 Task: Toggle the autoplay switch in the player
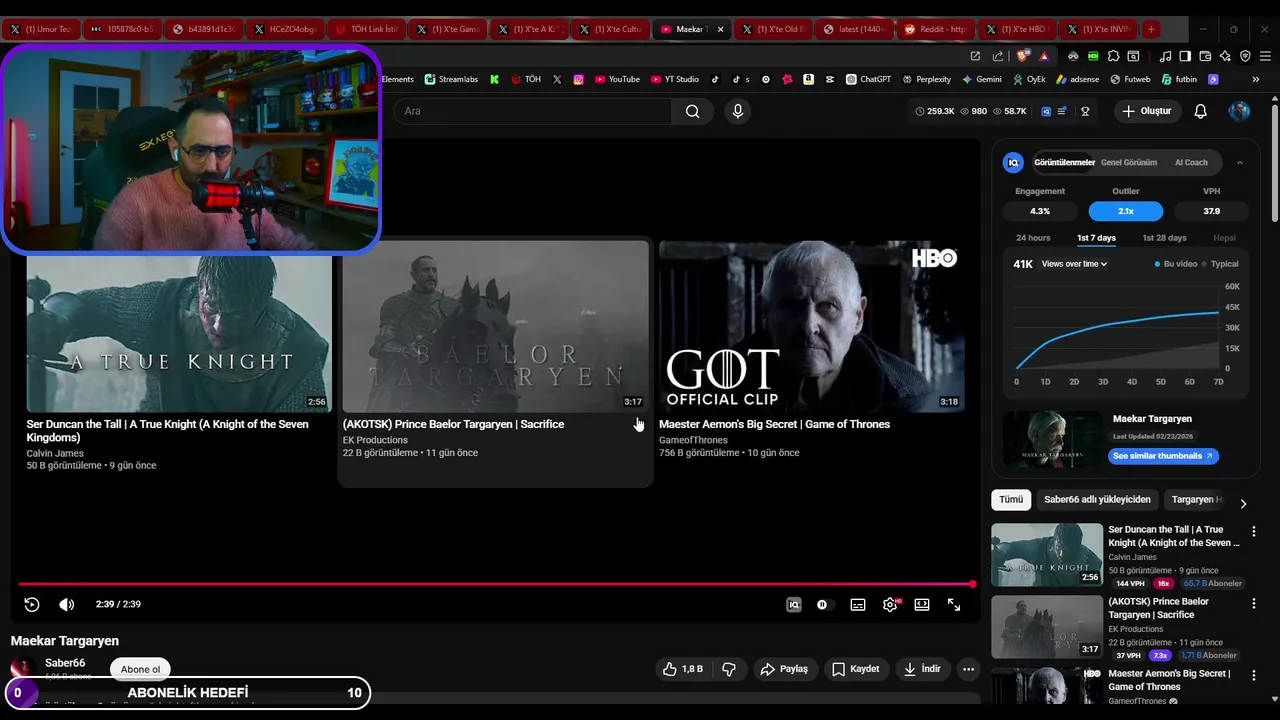[x=823, y=604]
